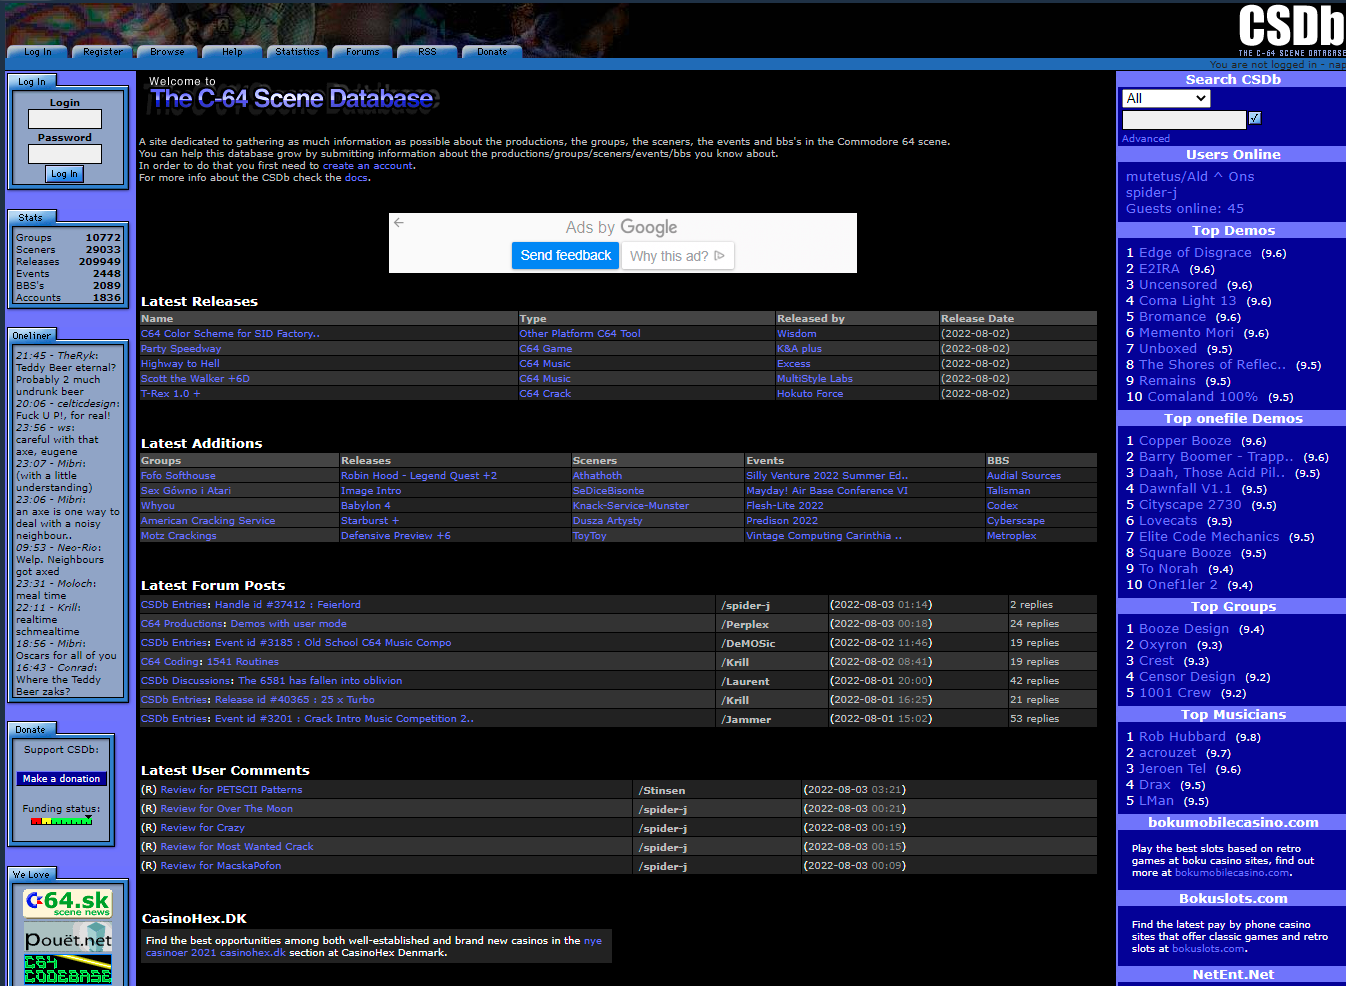Click the Why this ad? button
Screen dimensions: 1346x986
tap(677, 256)
